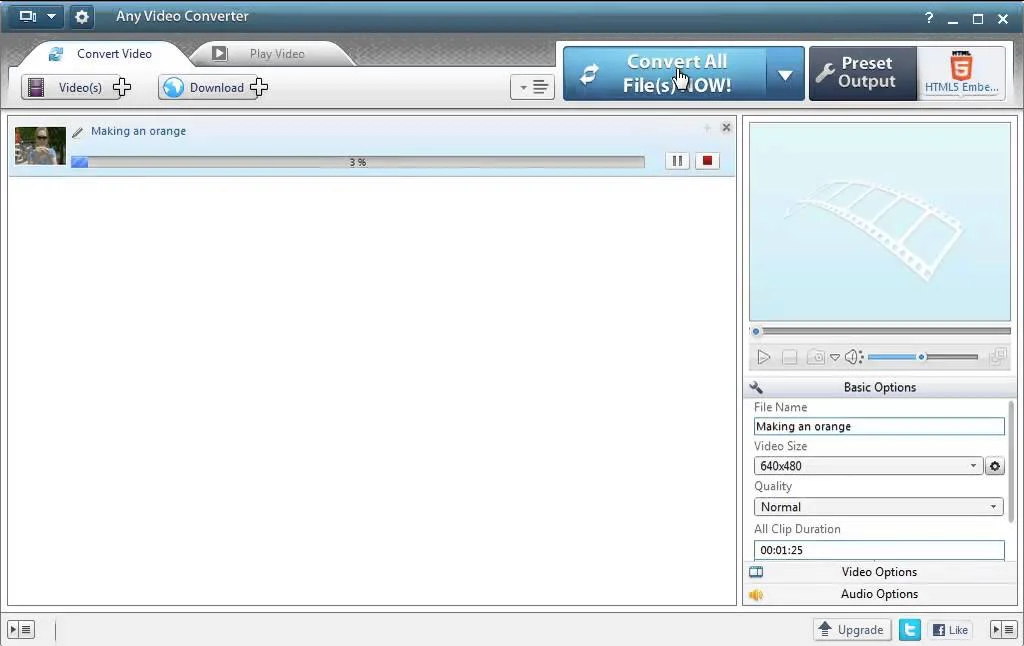This screenshot has height=646, width=1024.
Task: Expand the Audio Options section
Action: point(880,594)
